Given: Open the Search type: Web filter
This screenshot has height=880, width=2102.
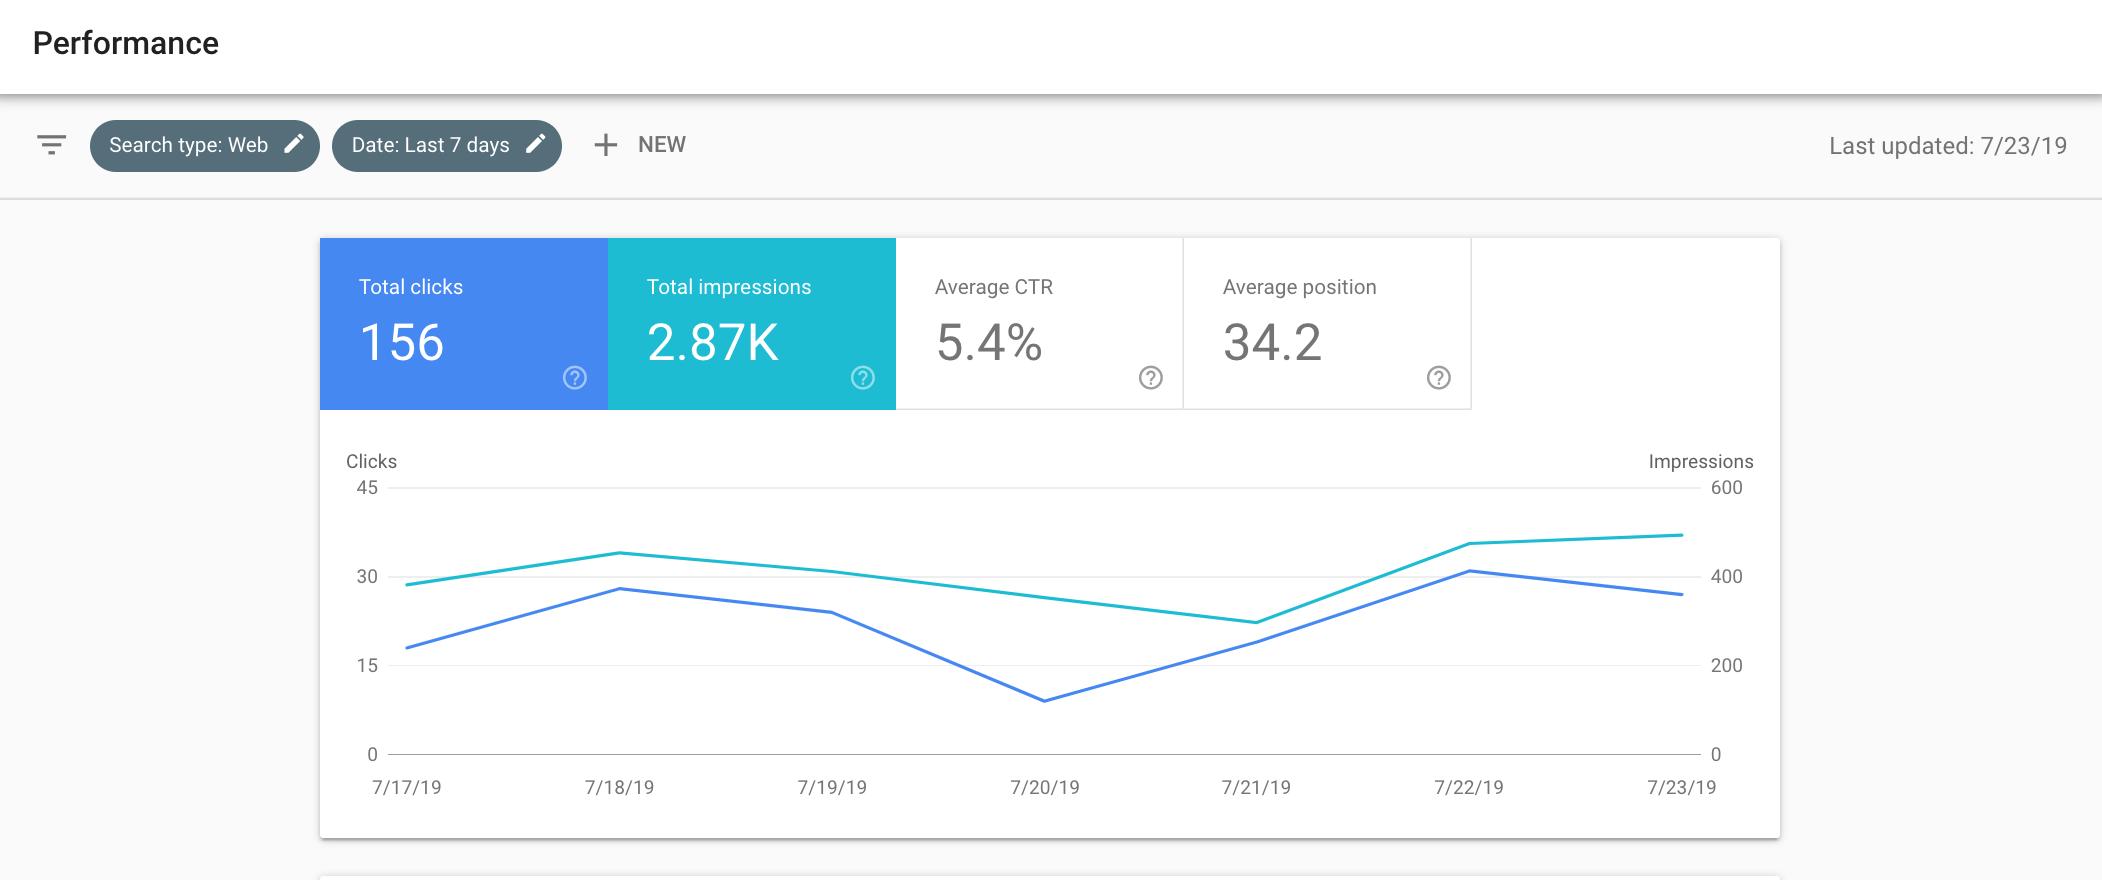Looking at the screenshot, I should (x=188, y=146).
